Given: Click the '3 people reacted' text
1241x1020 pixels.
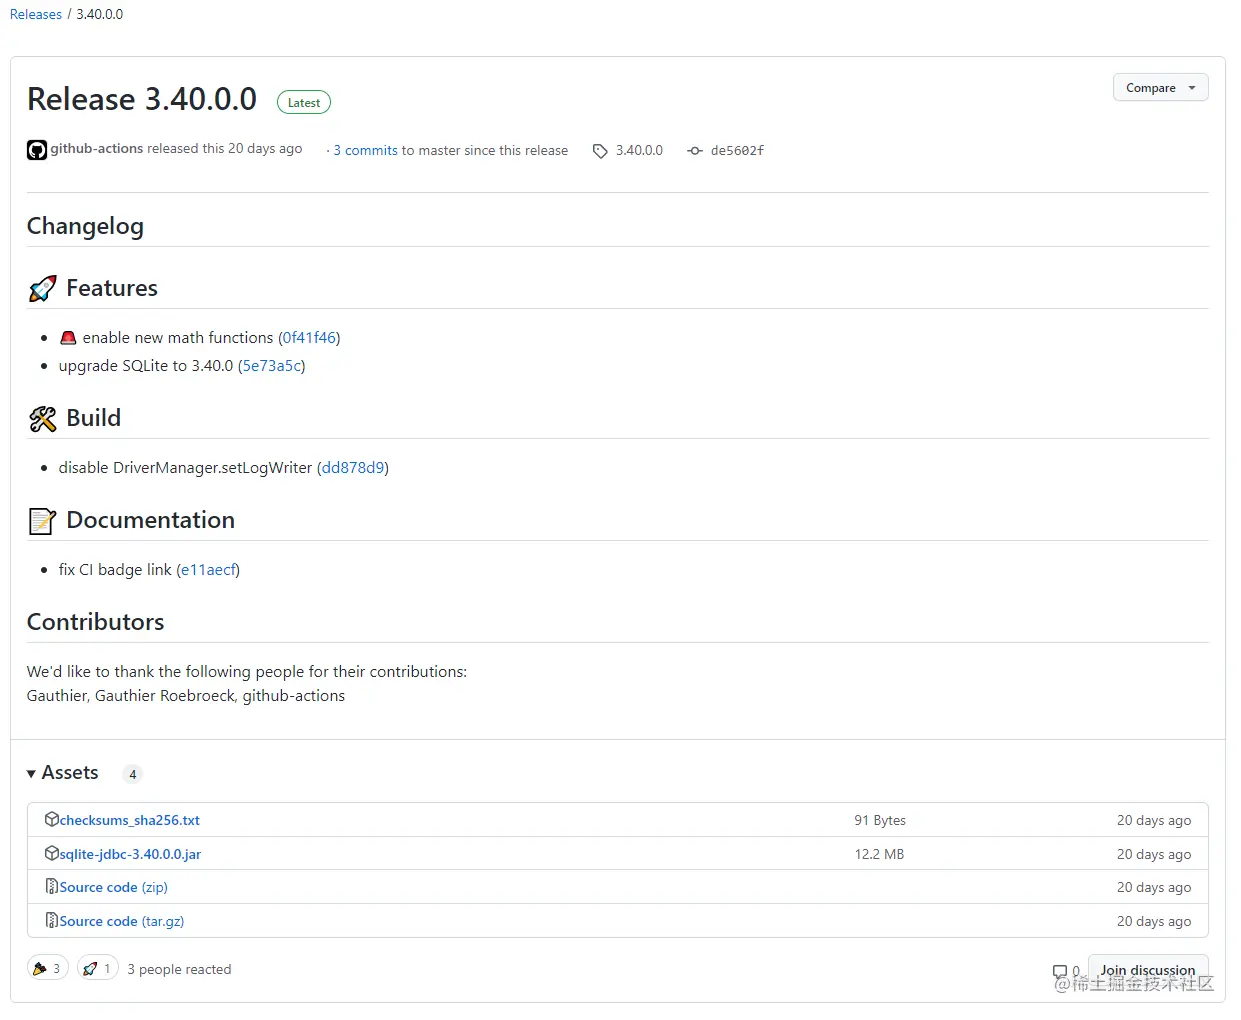Looking at the screenshot, I should (x=179, y=969).
